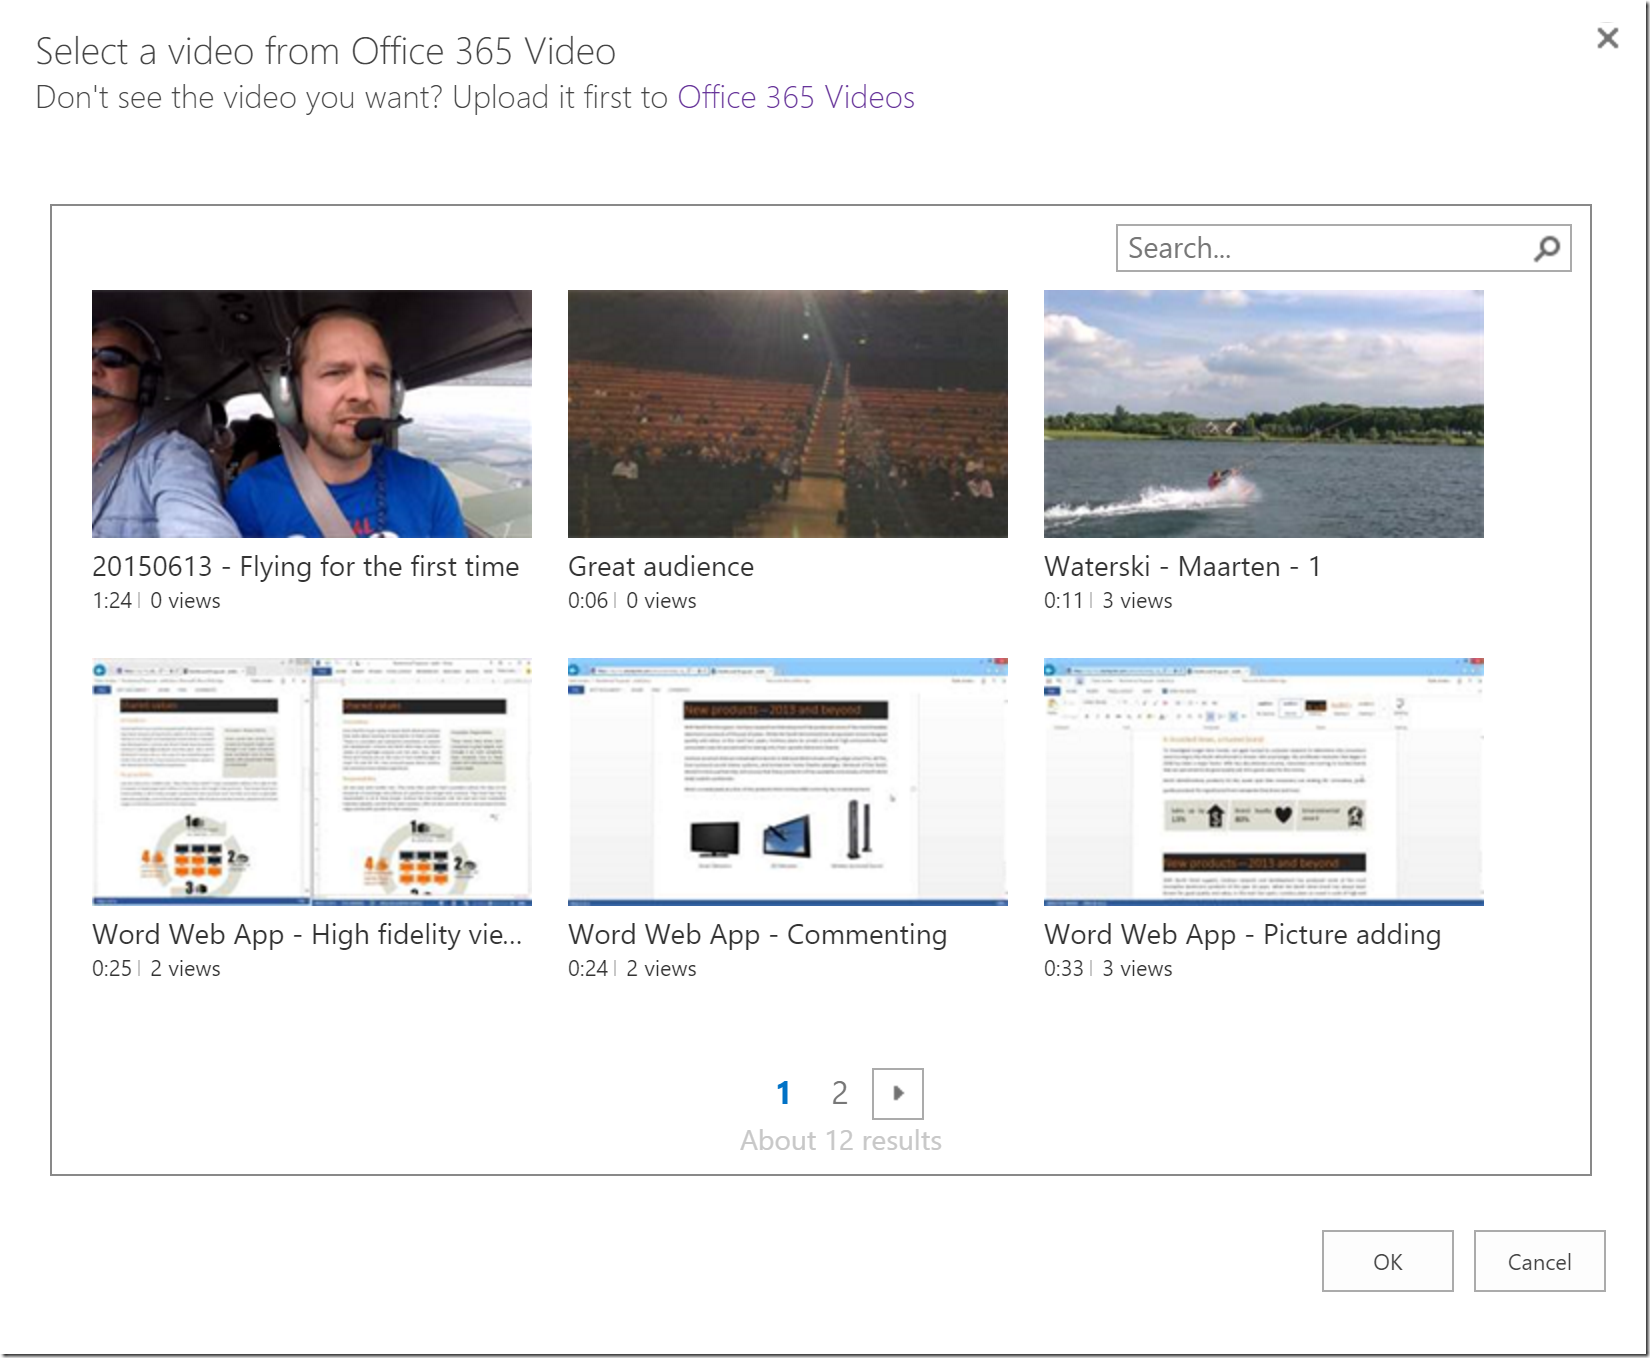Click the '0:24 | 2 views' duration text
The height and width of the screenshot is (1358, 1650).
click(632, 969)
